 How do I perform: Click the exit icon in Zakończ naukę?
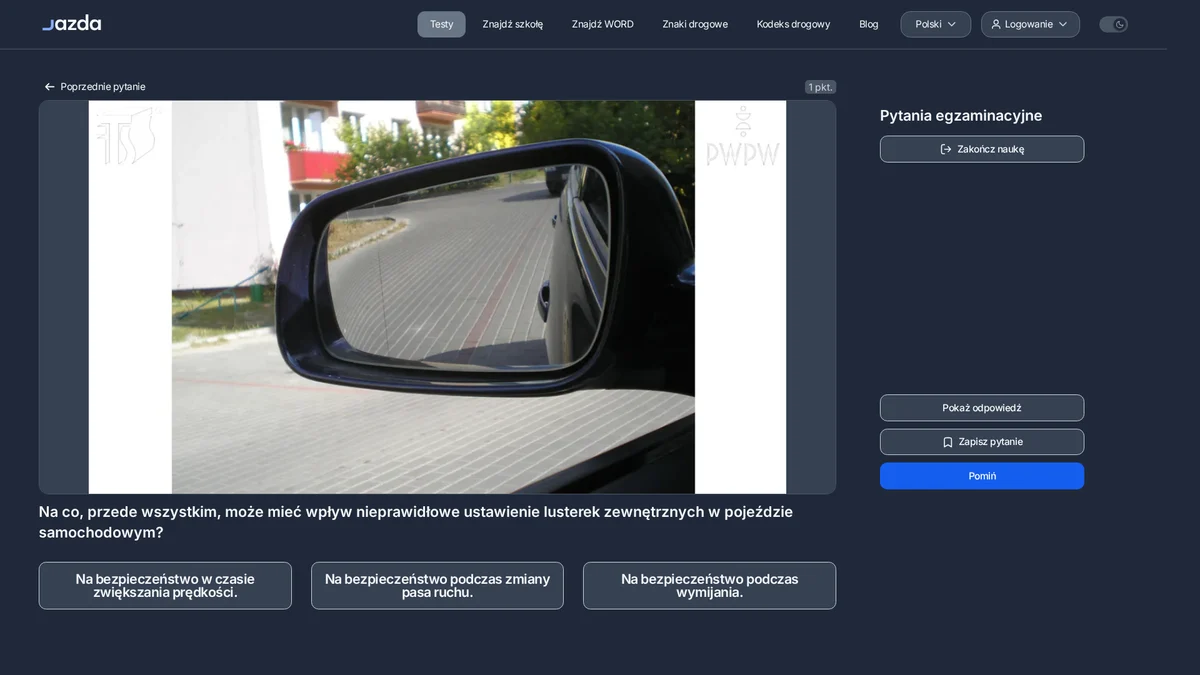[946, 149]
